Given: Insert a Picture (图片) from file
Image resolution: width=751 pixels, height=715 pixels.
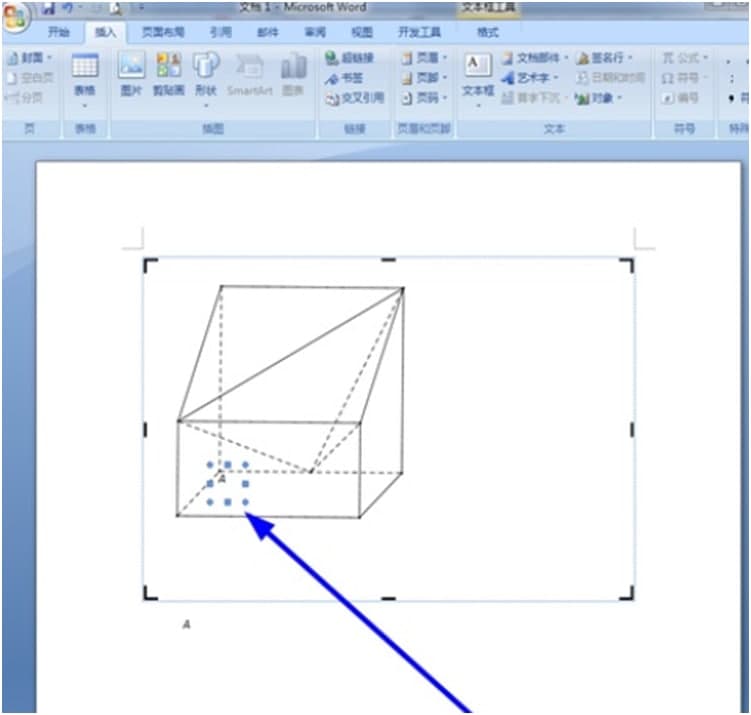Looking at the screenshot, I should 131,74.
